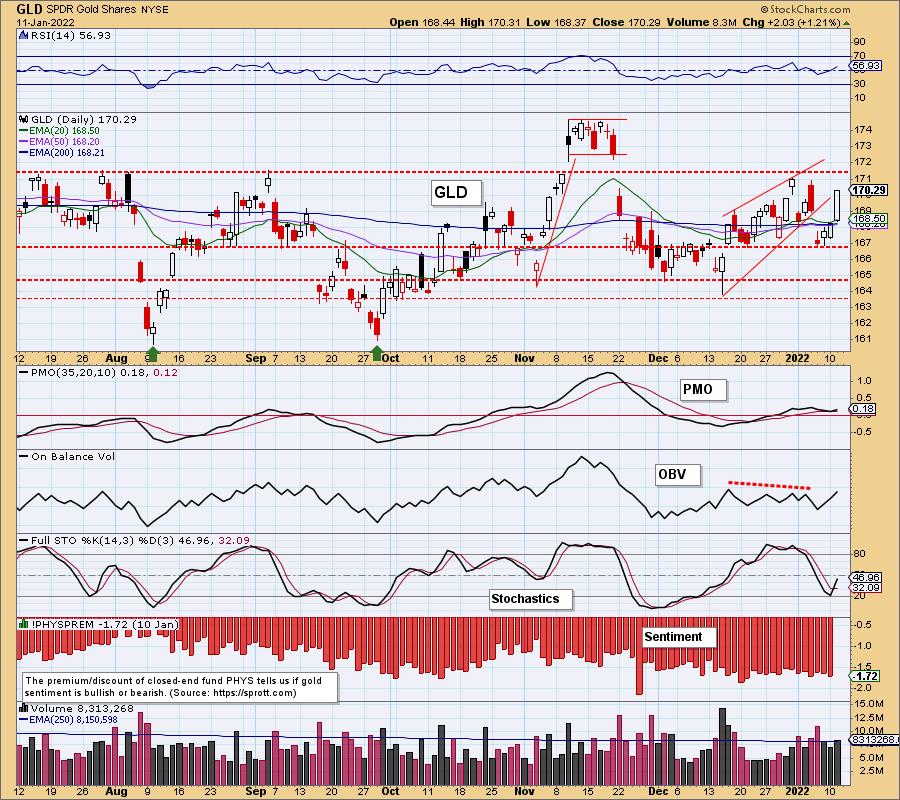
Task: Select the green up-arrow marker before Oct
Action: pyautogui.click(x=377, y=352)
